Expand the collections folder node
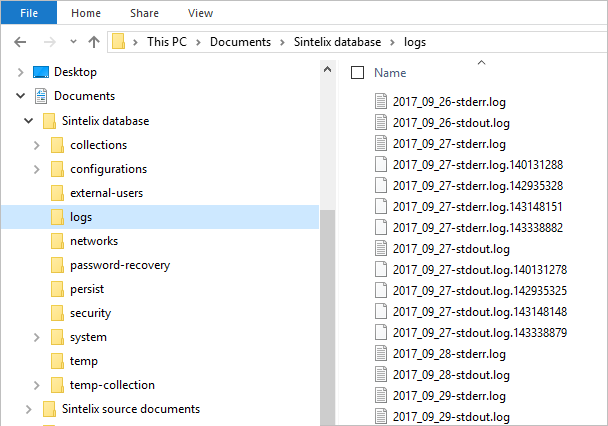The width and height of the screenshot is (608, 426). (x=37, y=145)
